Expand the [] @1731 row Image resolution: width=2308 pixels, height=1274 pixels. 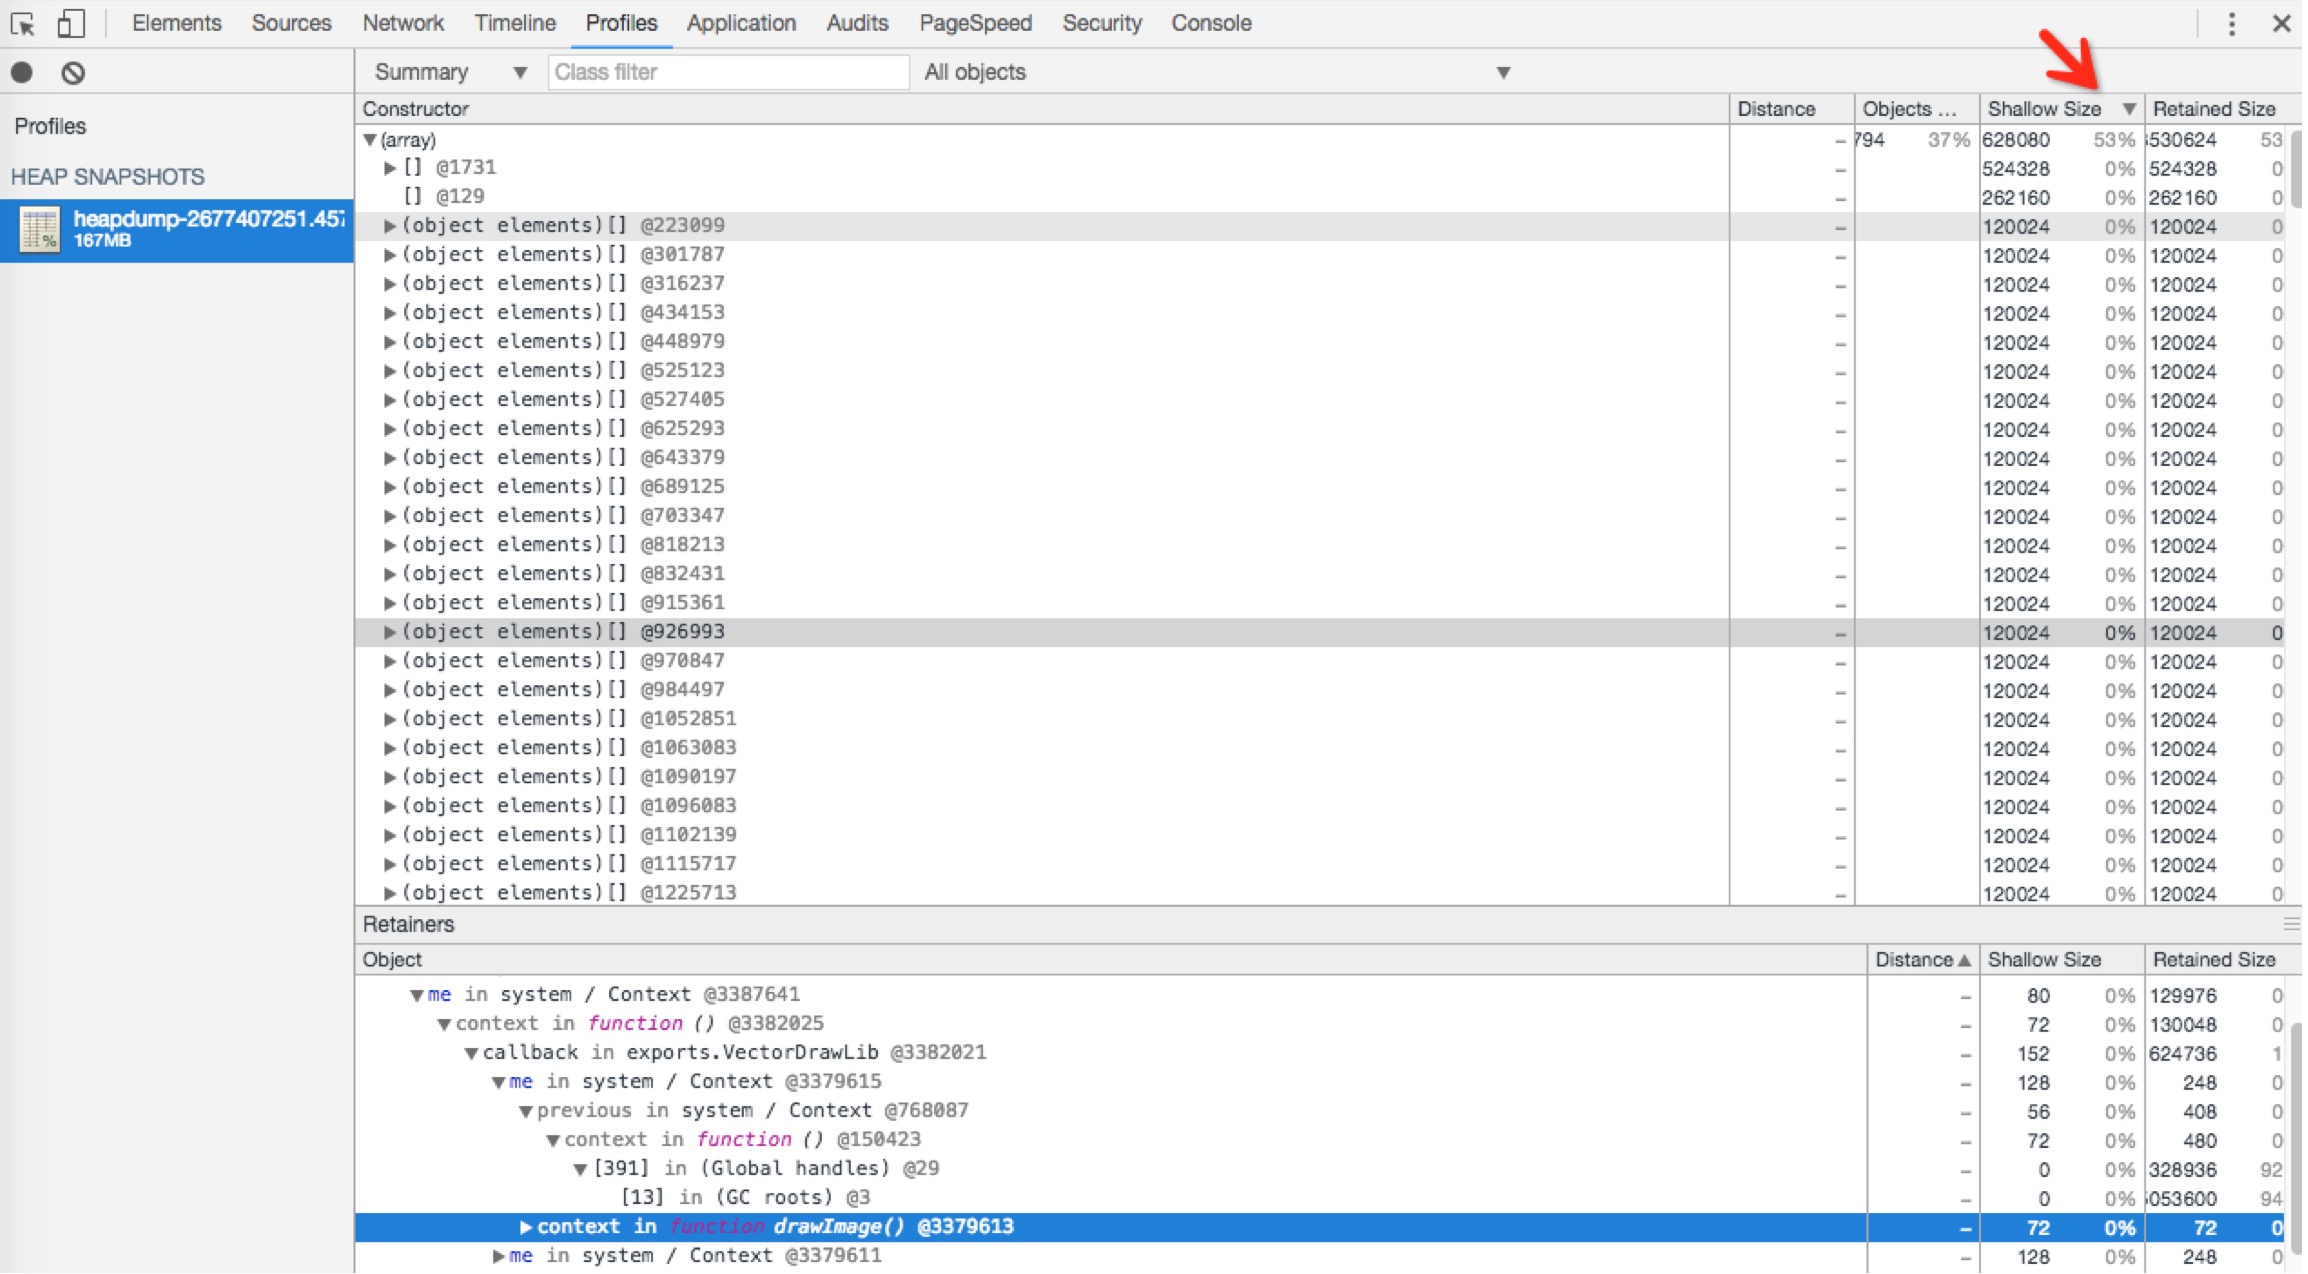[390, 168]
